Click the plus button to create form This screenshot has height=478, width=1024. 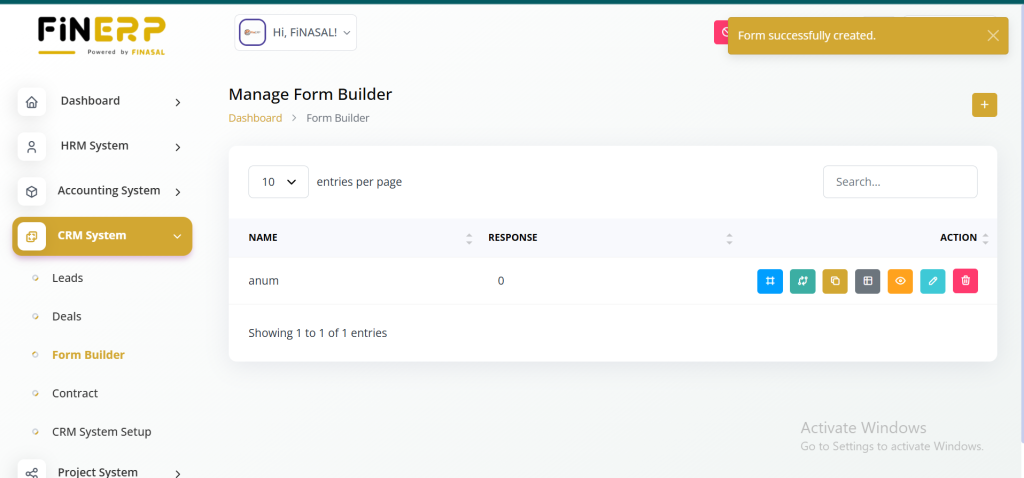click(984, 105)
